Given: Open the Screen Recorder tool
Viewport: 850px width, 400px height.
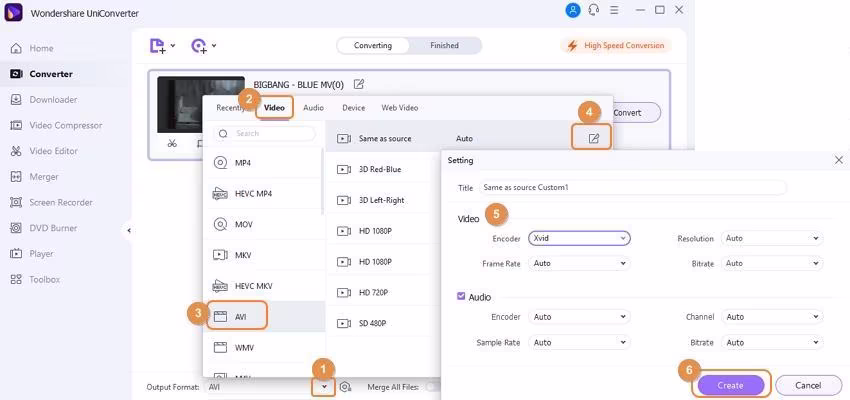Looking at the screenshot, I should (51, 202).
